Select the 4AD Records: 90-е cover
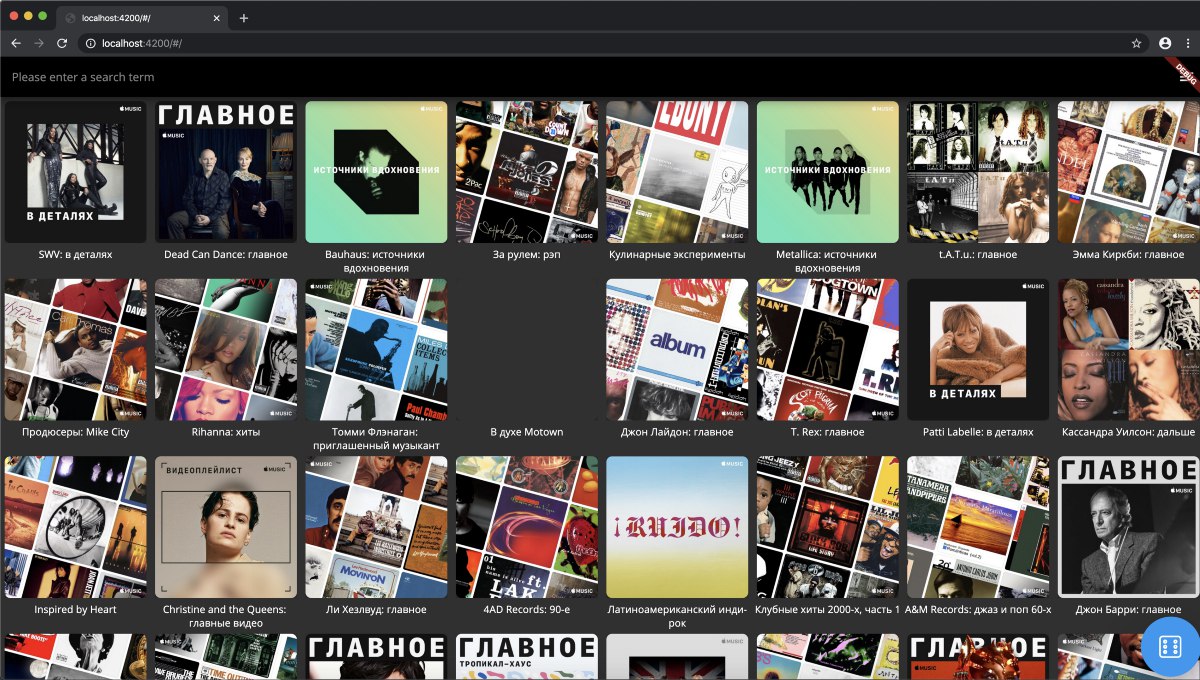 point(527,527)
